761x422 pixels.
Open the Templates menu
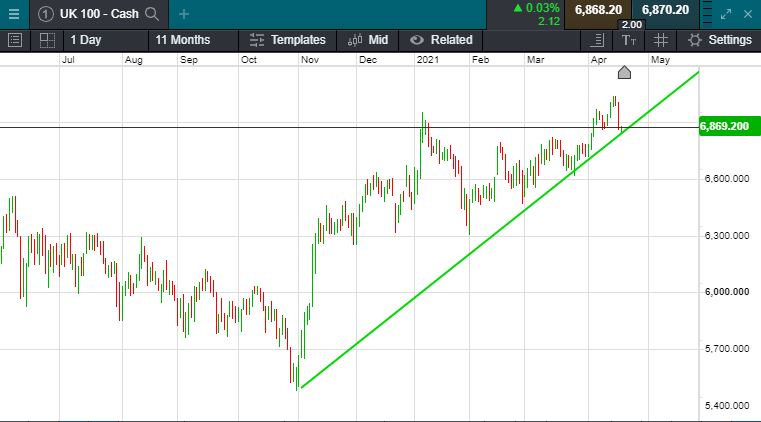pyautogui.click(x=288, y=40)
